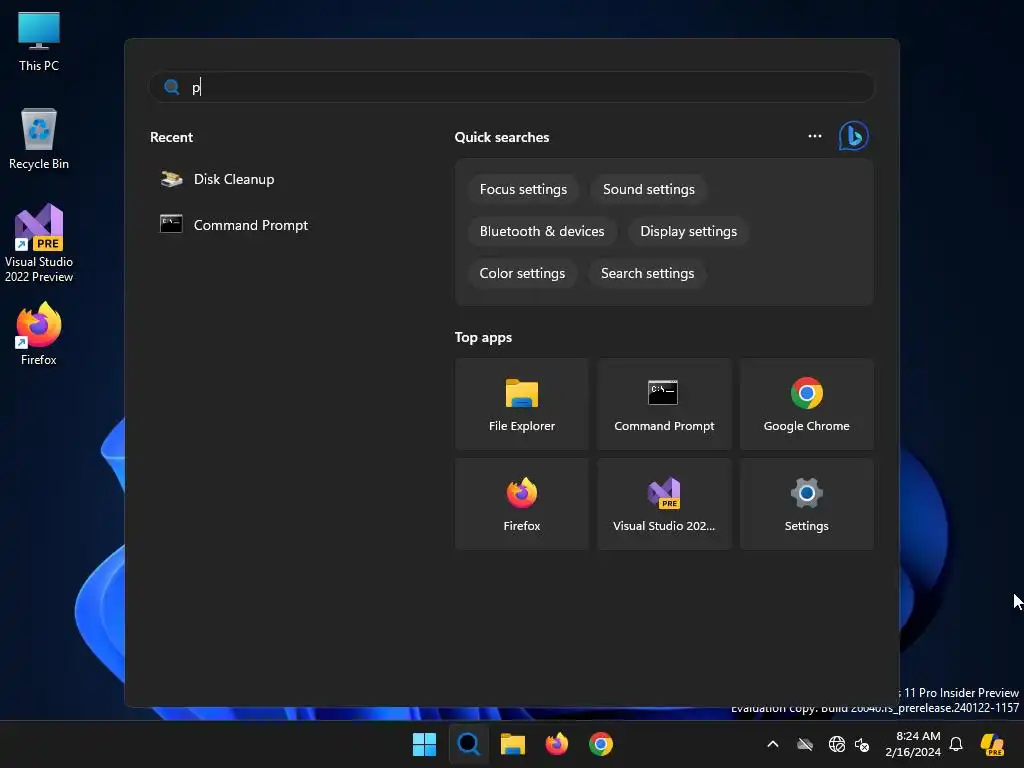Click the taskbar Search icon
This screenshot has width=1024, height=768.
468,744
